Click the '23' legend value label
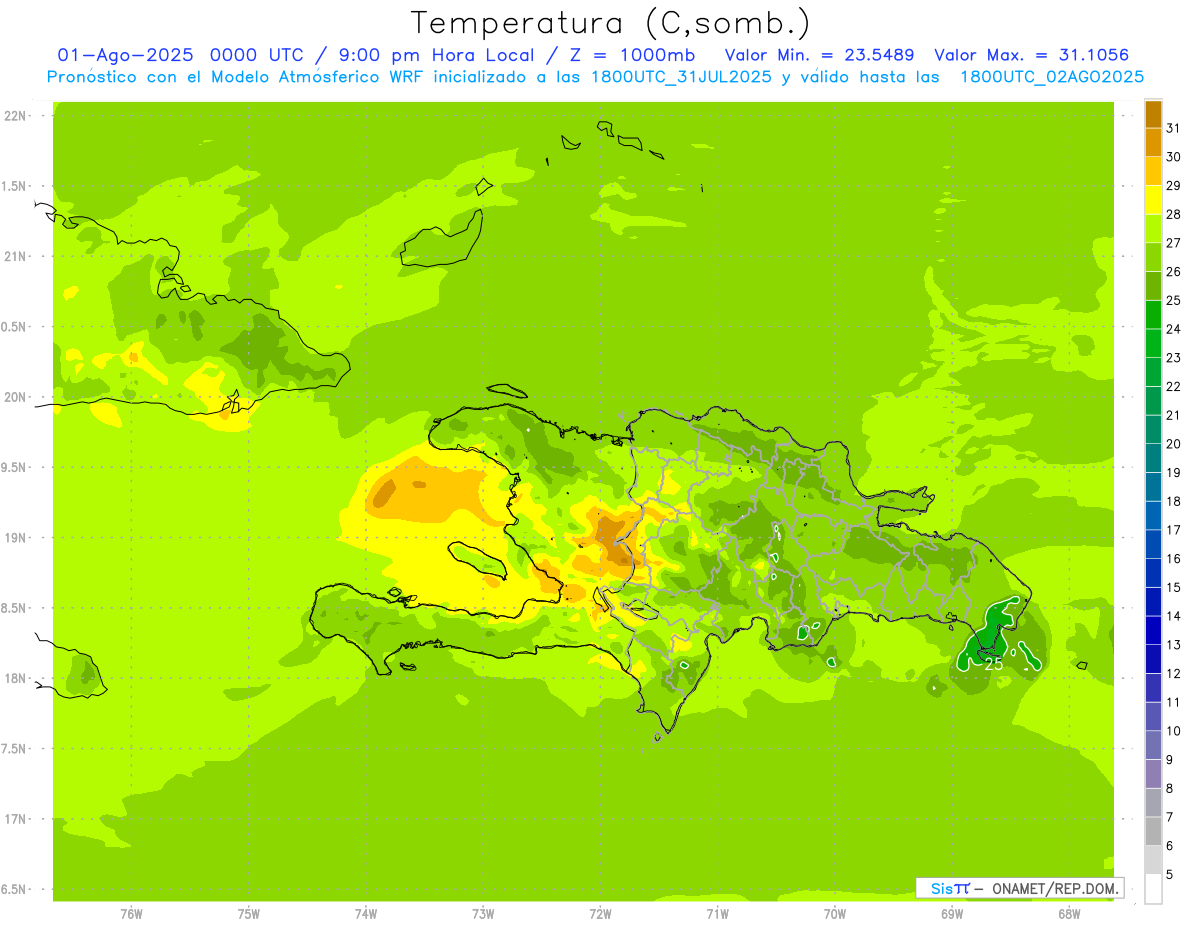This screenshot has height=927, width=1200. tap(1173, 357)
